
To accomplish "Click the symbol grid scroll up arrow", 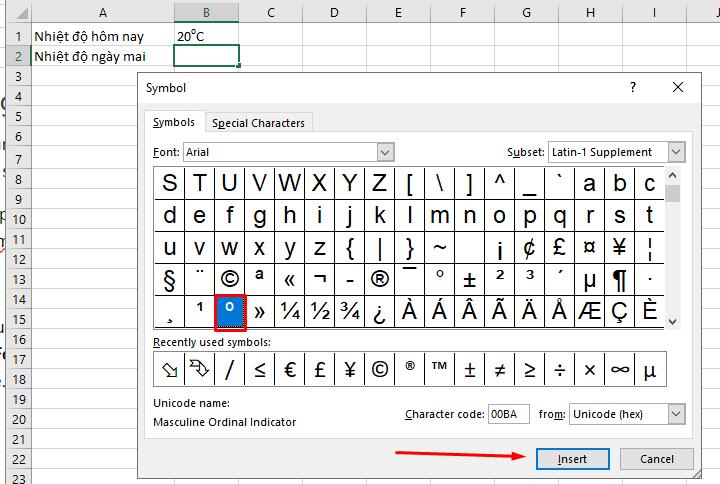I will (x=673, y=175).
